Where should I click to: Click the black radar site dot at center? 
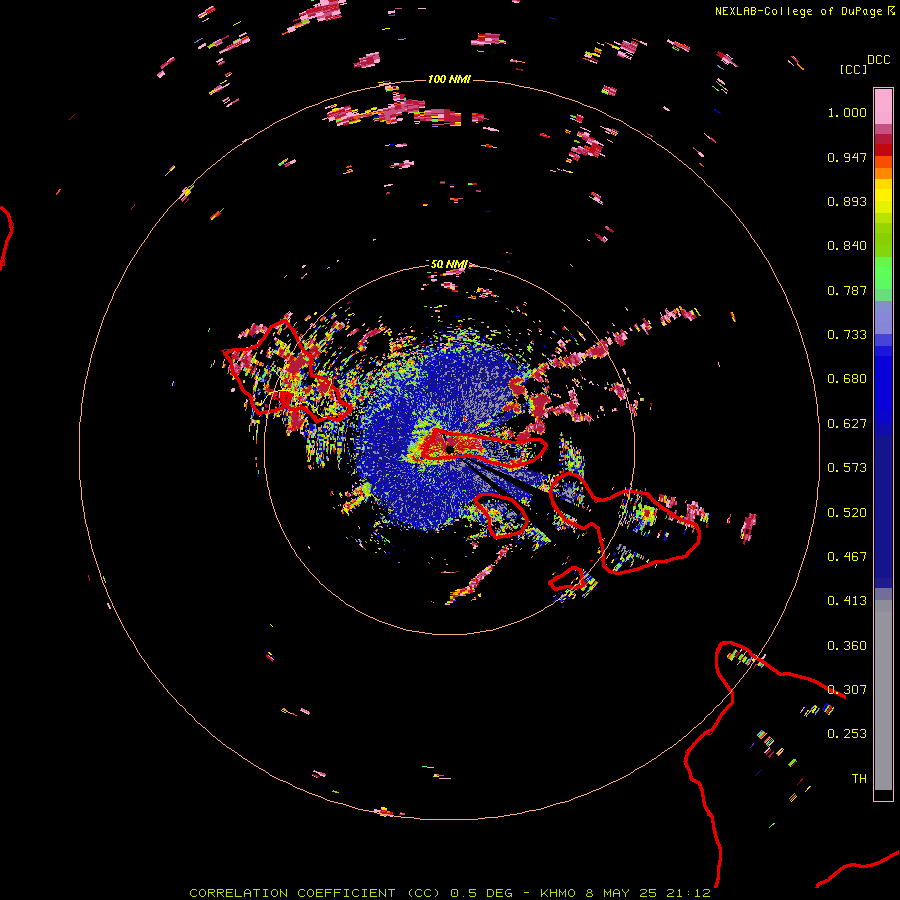point(449,449)
